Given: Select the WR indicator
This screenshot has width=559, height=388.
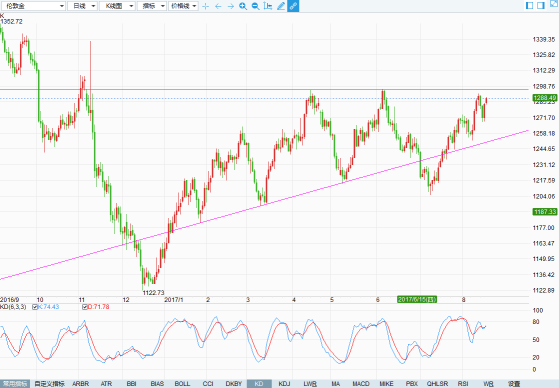Looking at the screenshot, I should tap(488, 384).
